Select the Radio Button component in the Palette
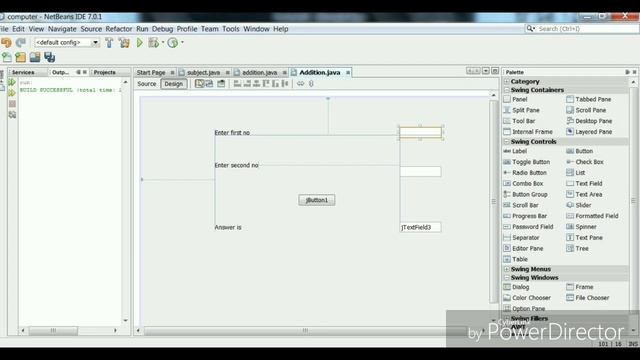Screen dimensions: 640x360 coord(525,173)
